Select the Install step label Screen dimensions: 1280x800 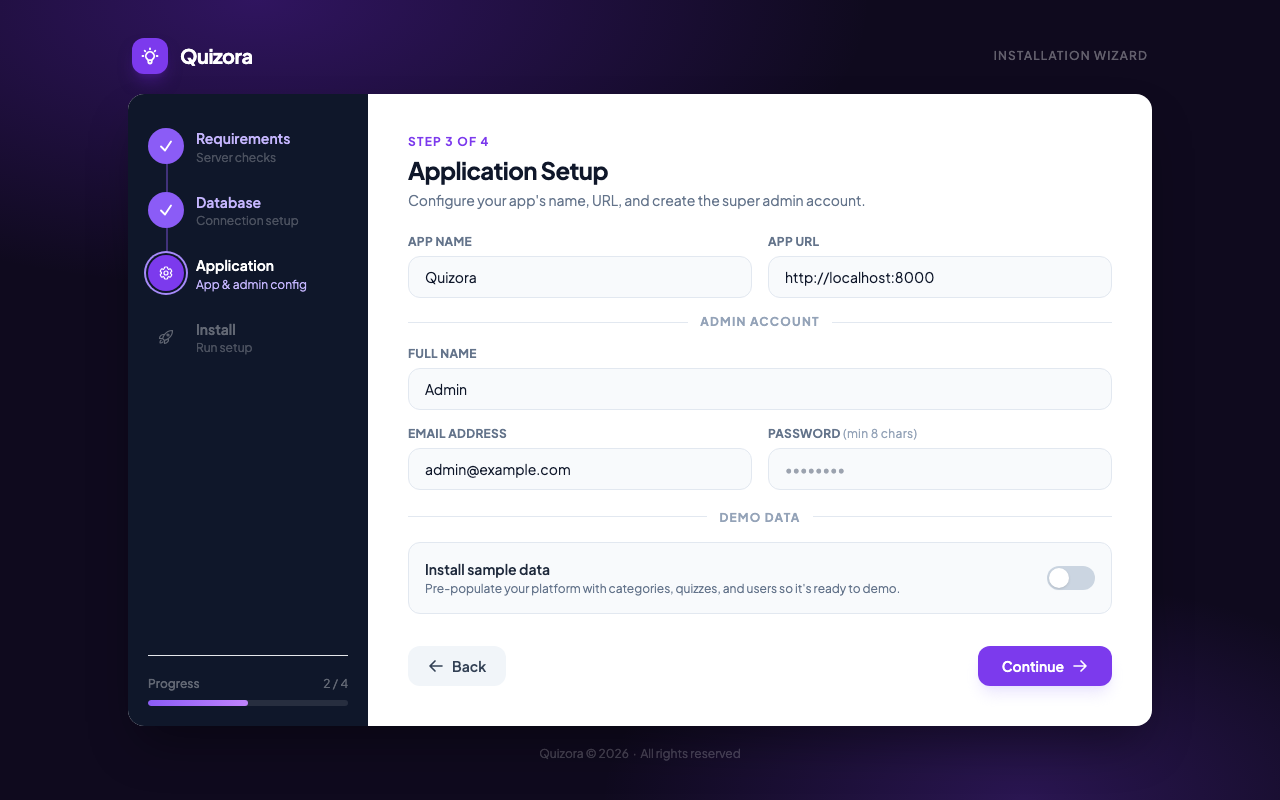[x=216, y=330]
